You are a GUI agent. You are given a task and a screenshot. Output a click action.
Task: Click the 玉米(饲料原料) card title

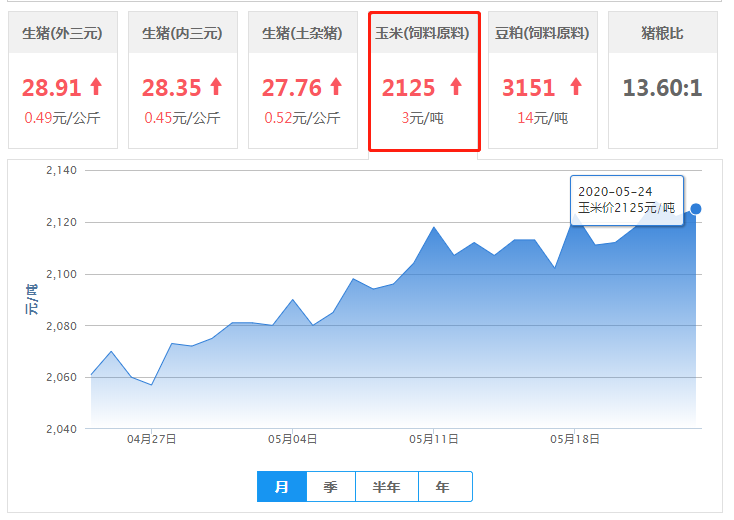pos(423,33)
